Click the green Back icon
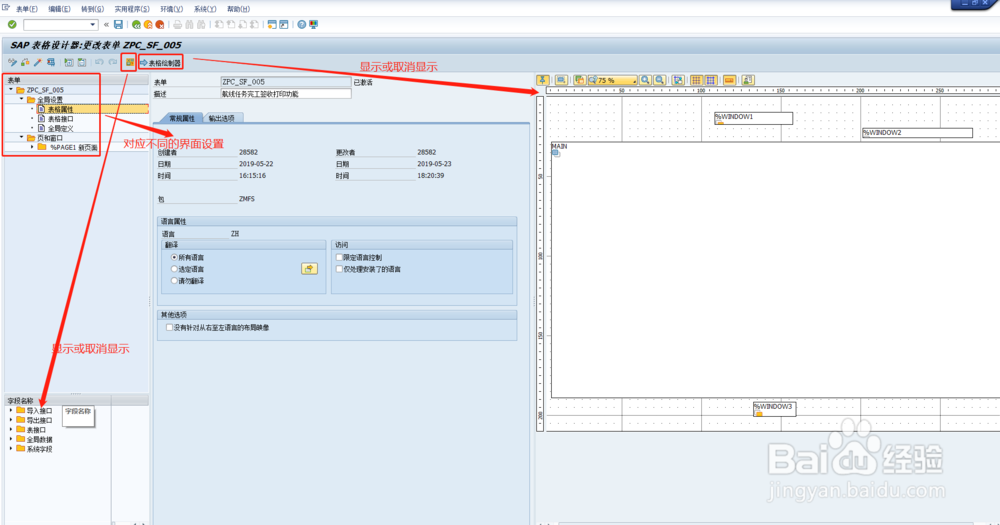 [x=136, y=24]
